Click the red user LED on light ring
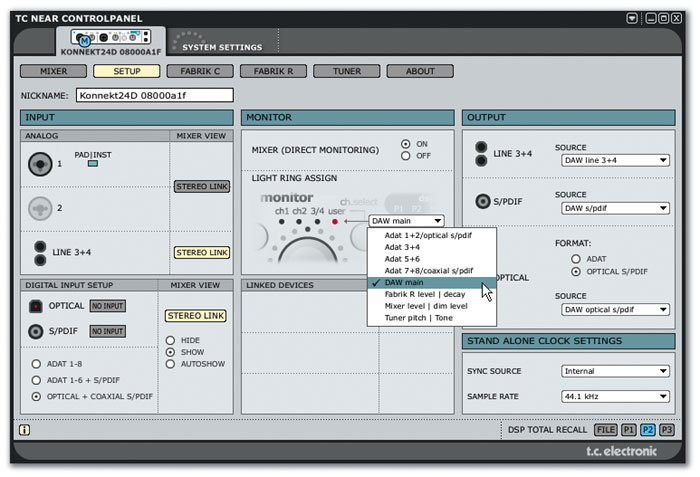 (x=335, y=221)
